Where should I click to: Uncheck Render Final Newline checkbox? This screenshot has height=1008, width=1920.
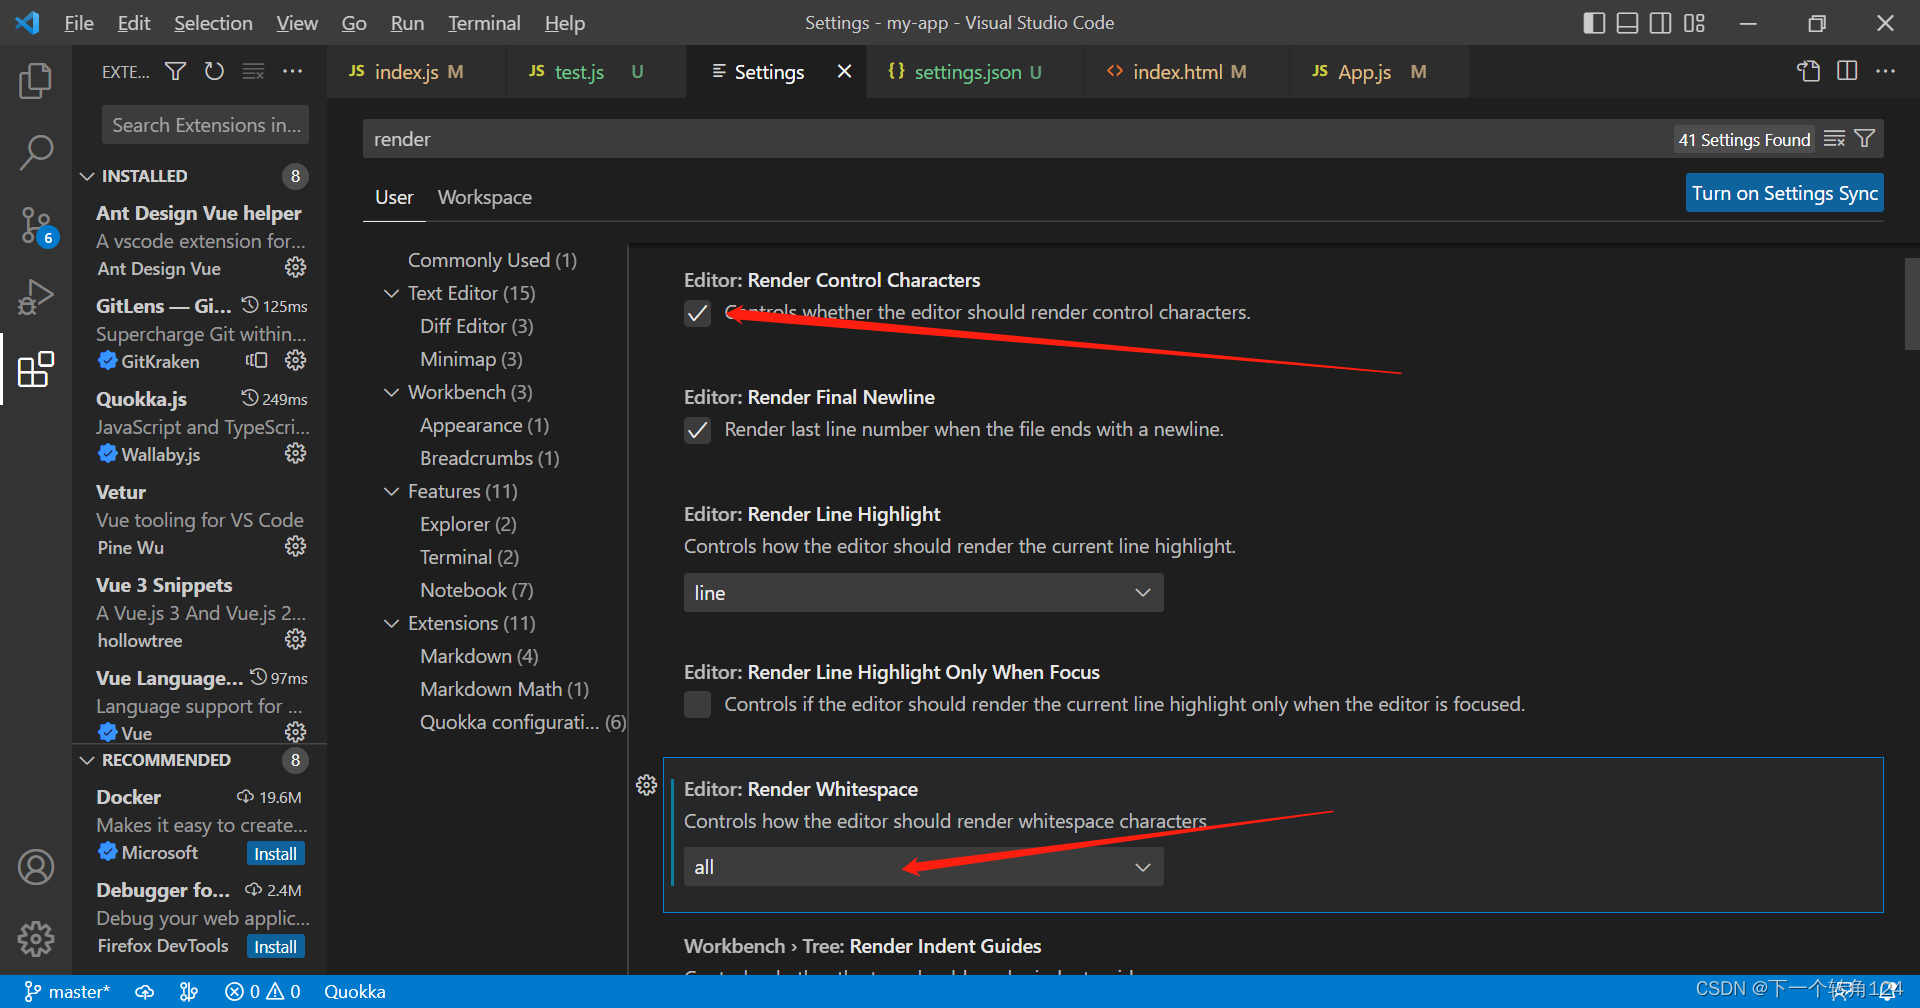click(x=697, y=430)
